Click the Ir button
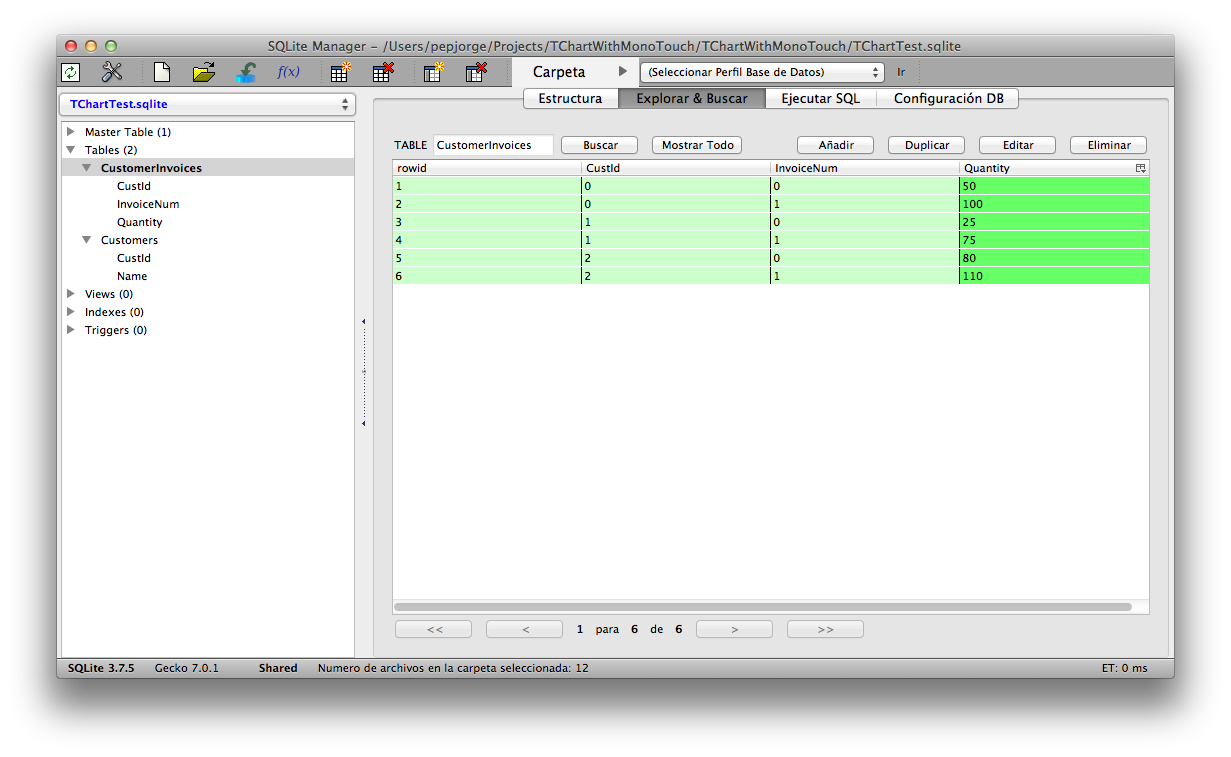 901,72
